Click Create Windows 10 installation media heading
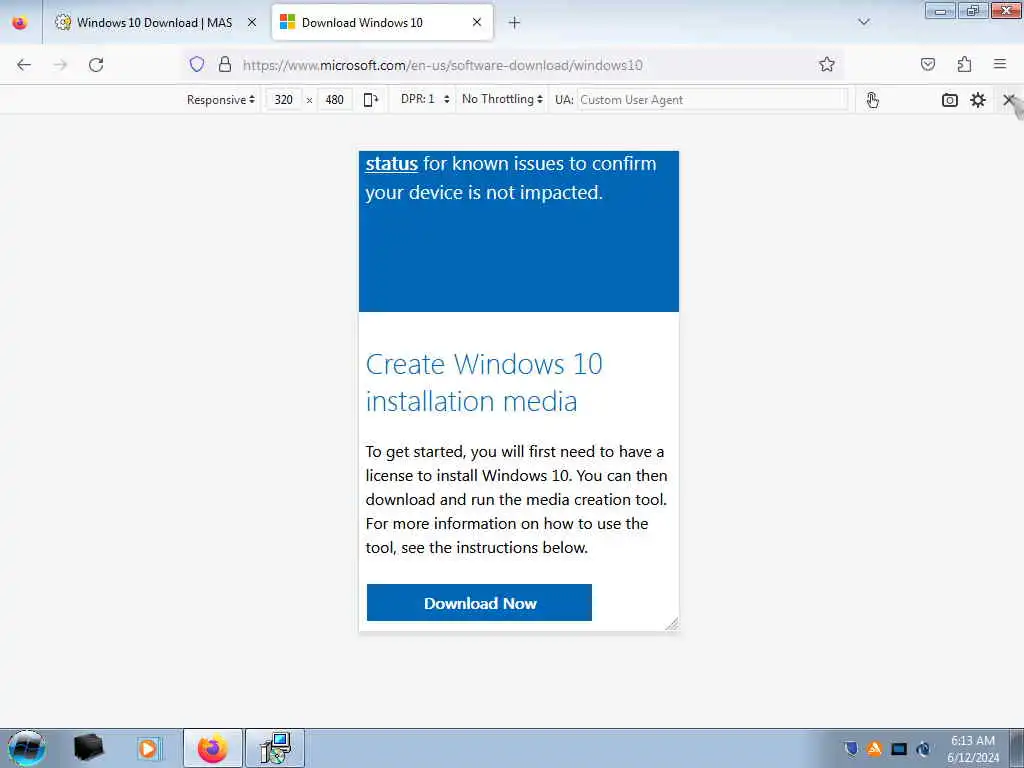The height and width of the screenshot is (768, 1024). 484,383
